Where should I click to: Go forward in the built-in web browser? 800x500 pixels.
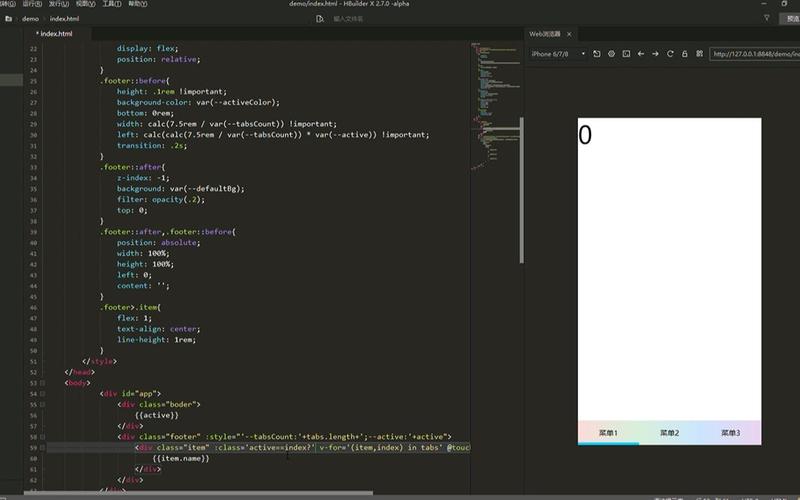click(655, 54)
